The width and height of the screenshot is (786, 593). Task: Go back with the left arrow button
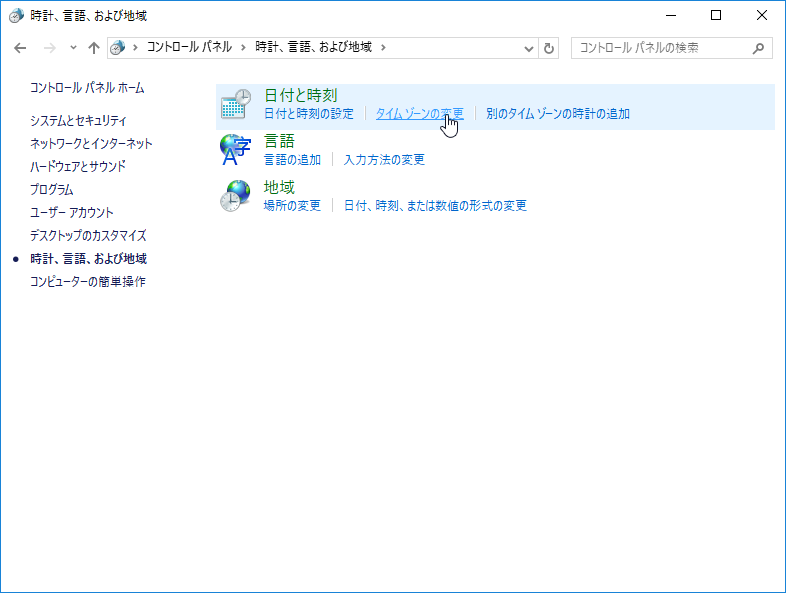click(x=20, y=48)
